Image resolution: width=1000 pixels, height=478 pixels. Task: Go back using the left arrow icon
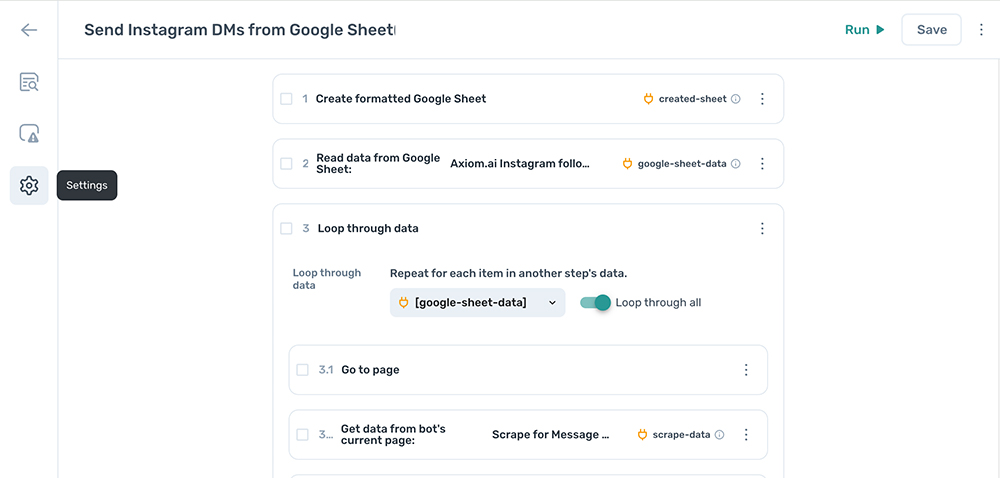click(x=29, y=30)
